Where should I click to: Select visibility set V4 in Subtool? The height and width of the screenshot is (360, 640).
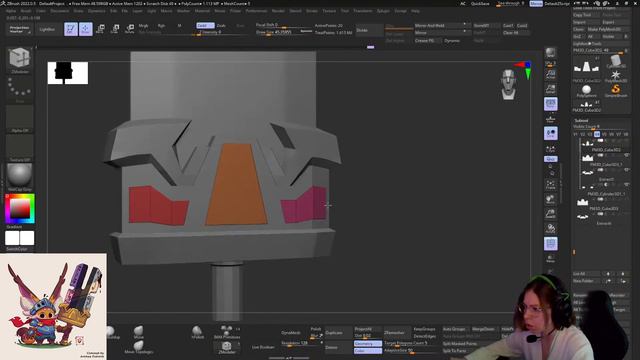[x=597, y=134]
